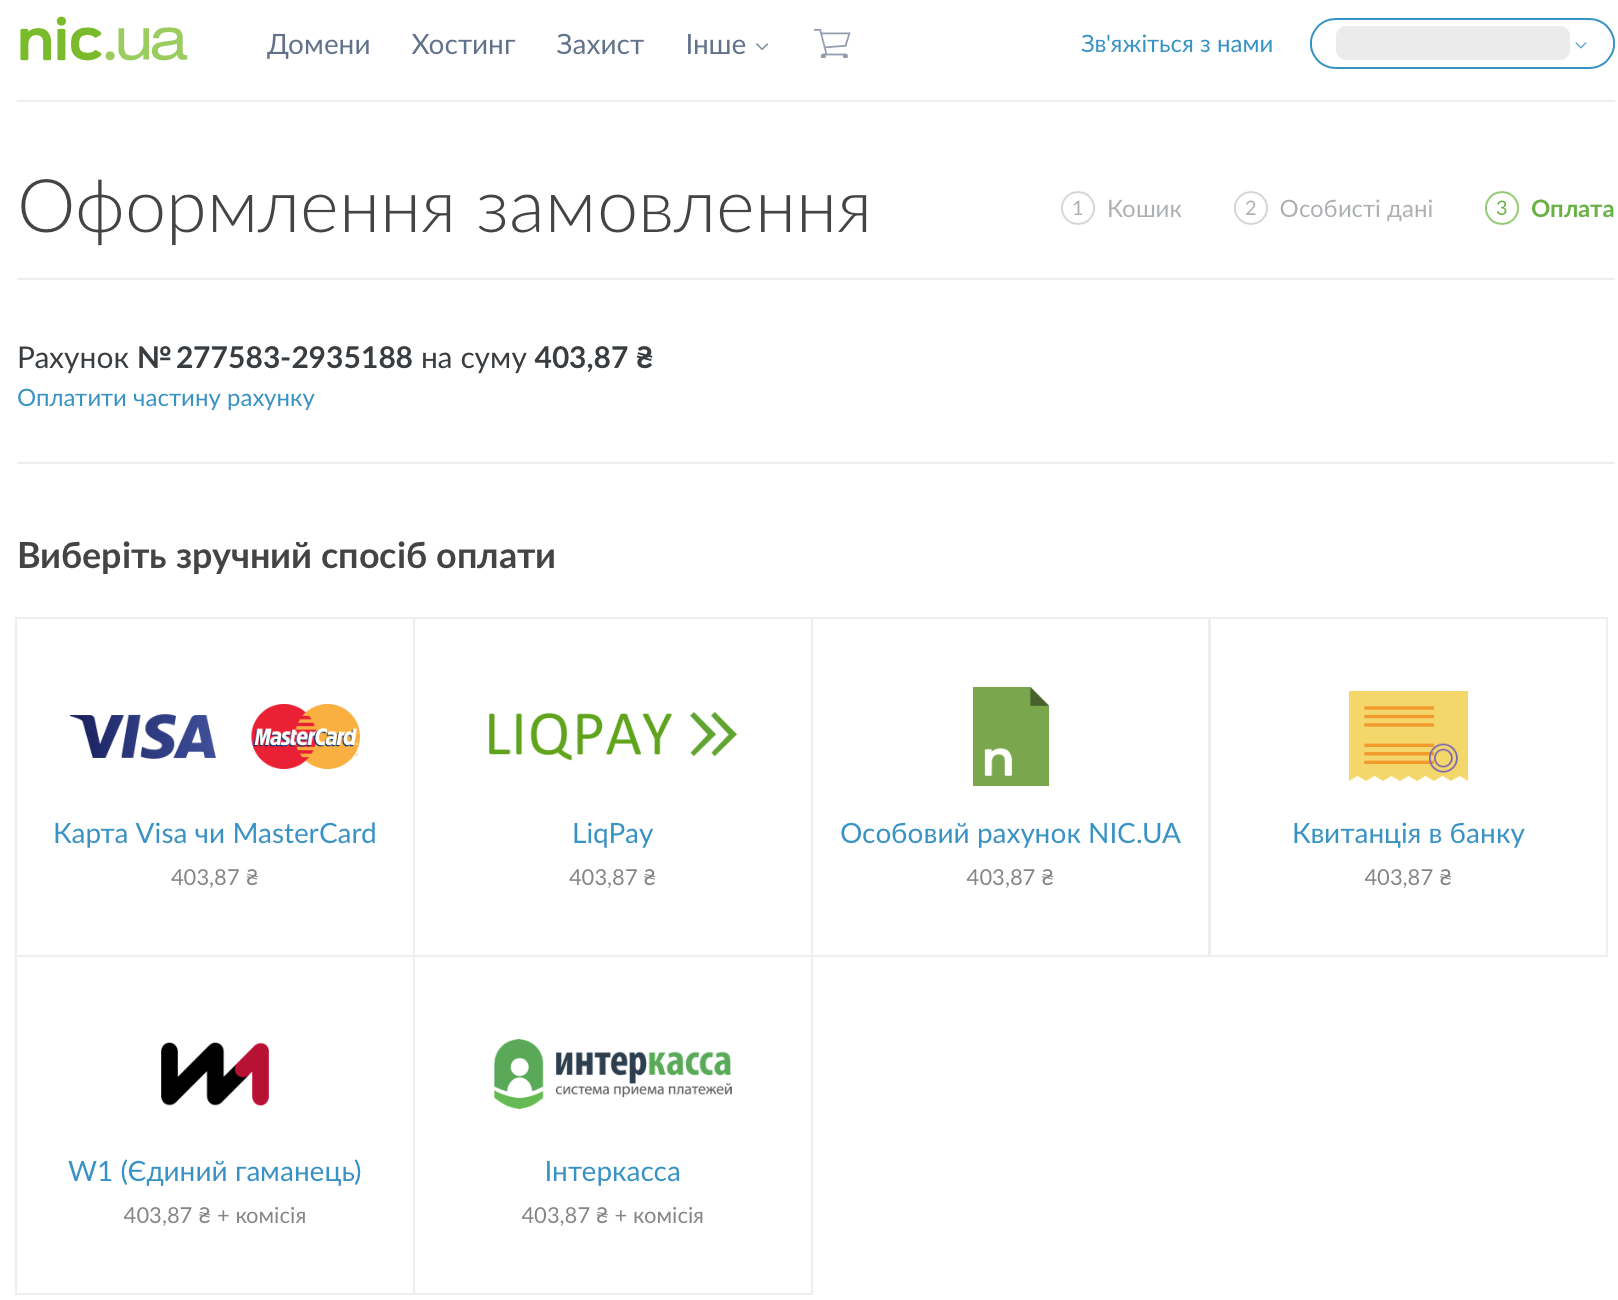Choose the LiqPay text link

pyautogui.click(x=613, y=833)
